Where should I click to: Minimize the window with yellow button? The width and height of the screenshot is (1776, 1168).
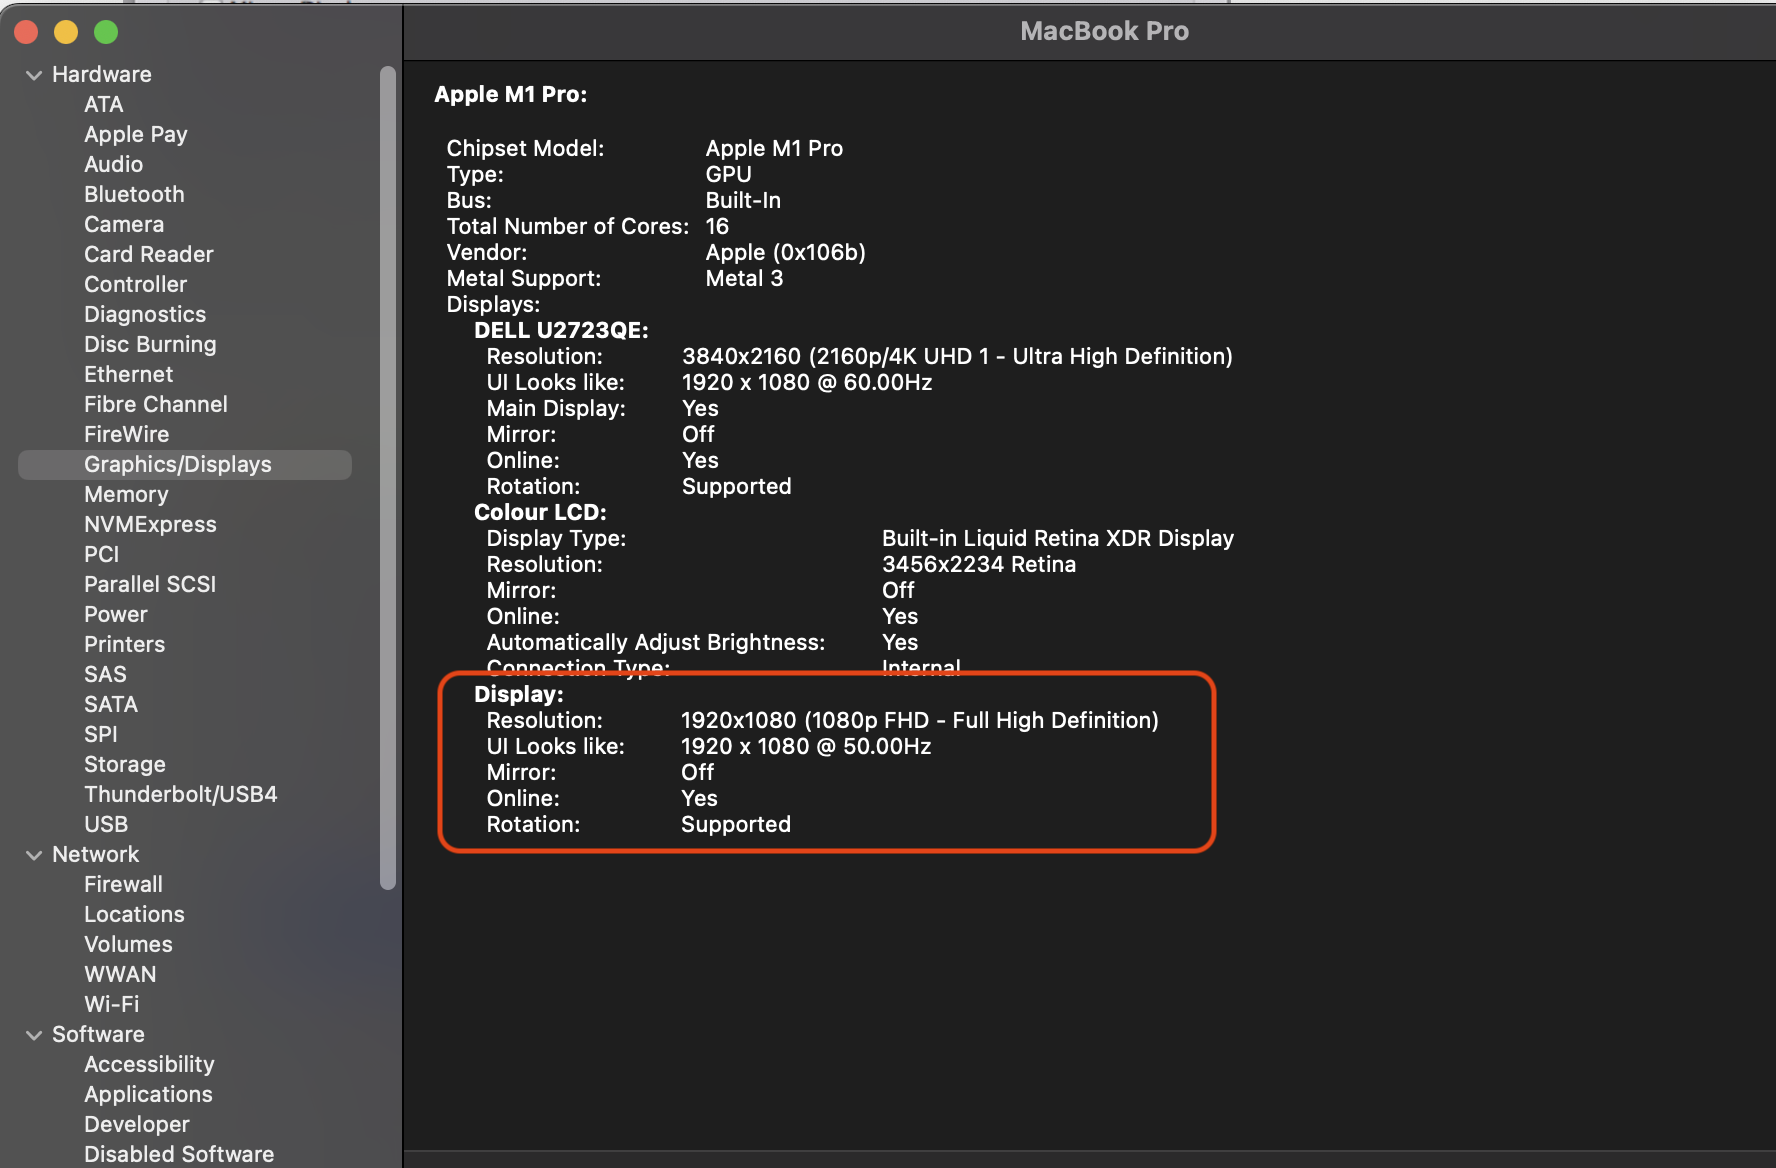[x=66, y=32]
